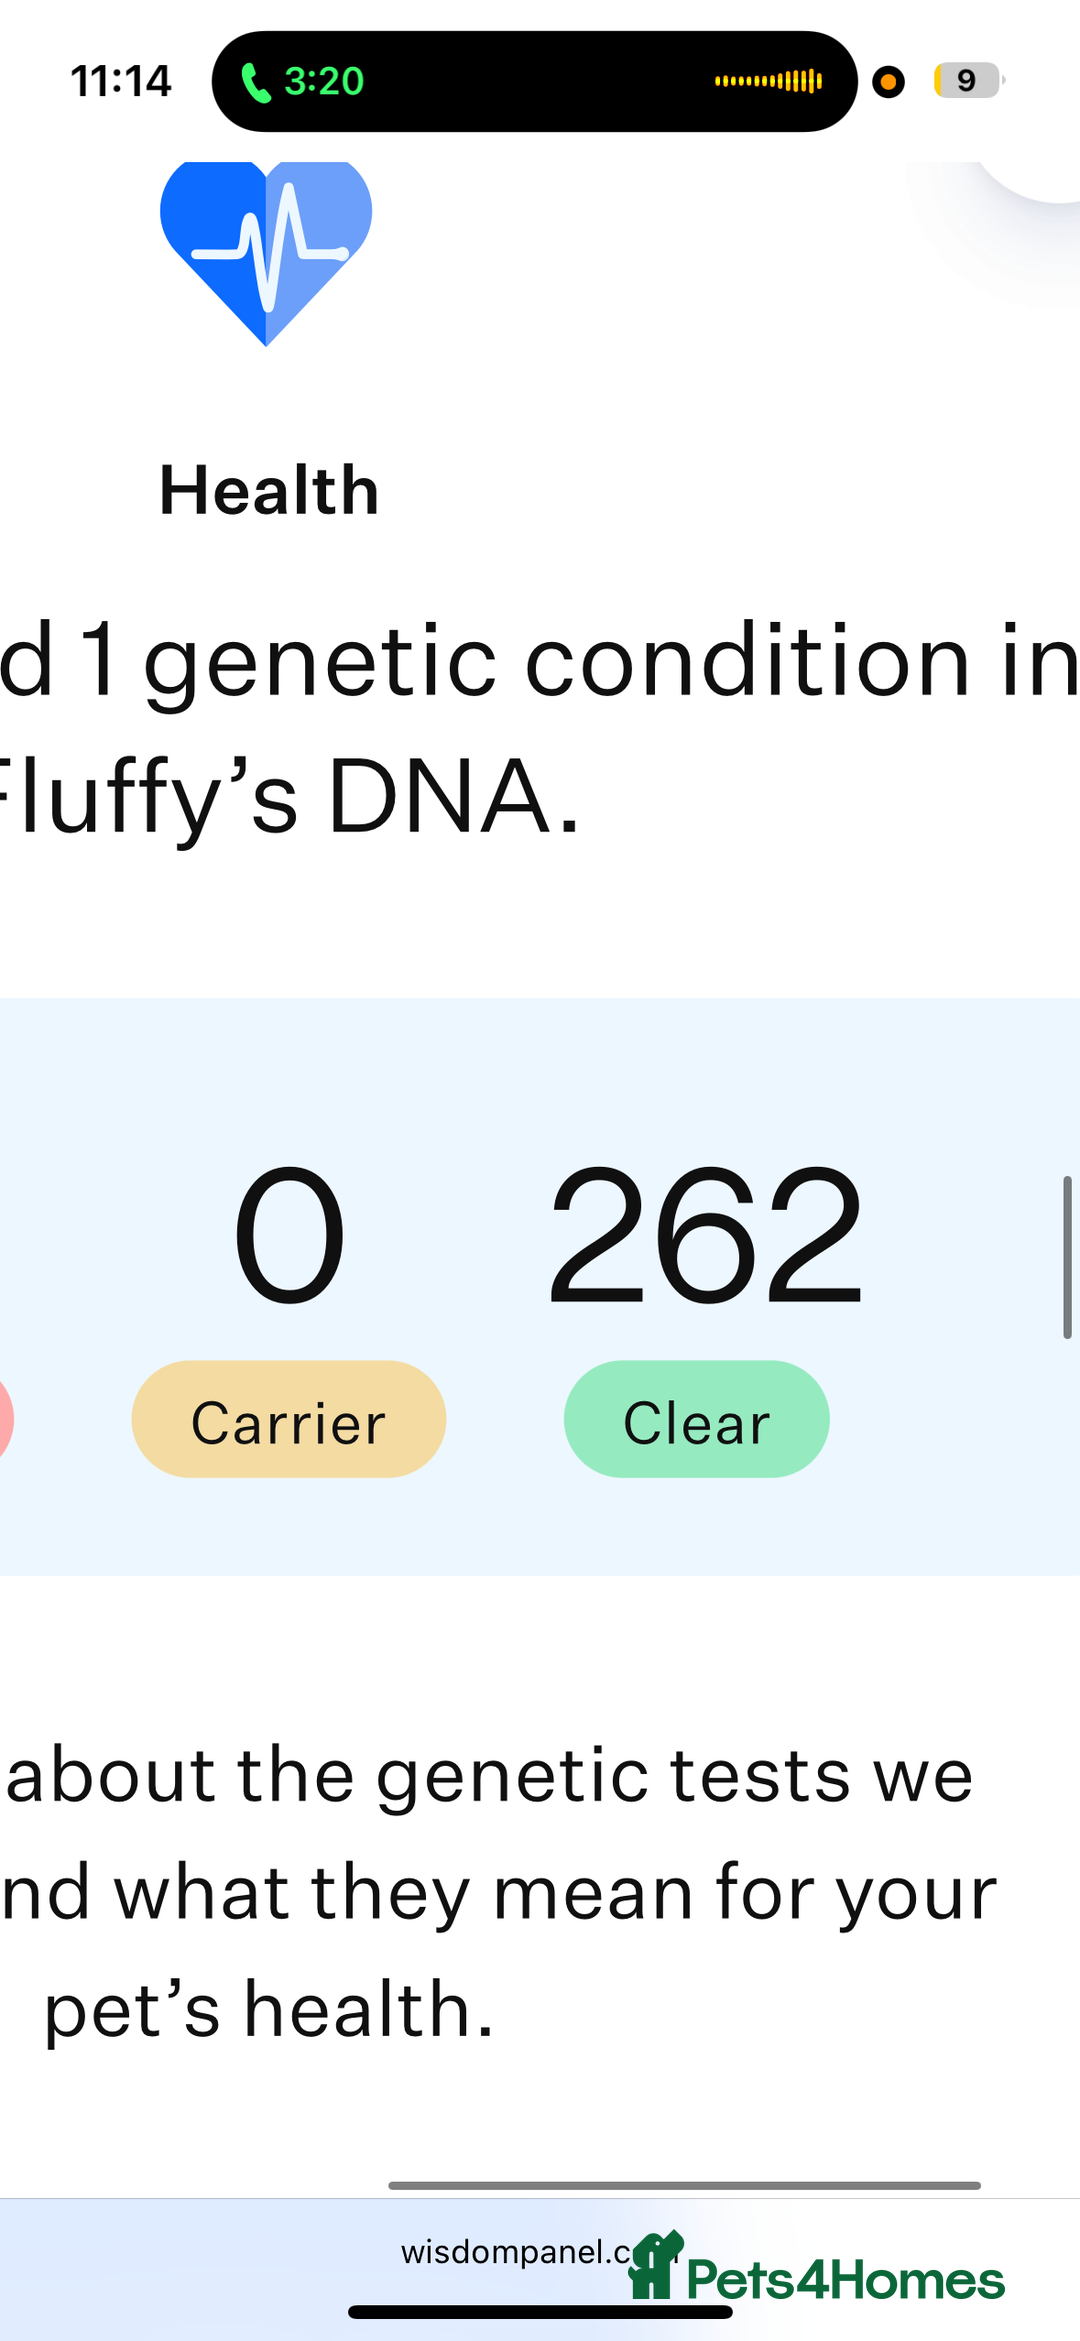Open the Health heading
Viewport: 1080px width, 2341px height.
[269, 490]
